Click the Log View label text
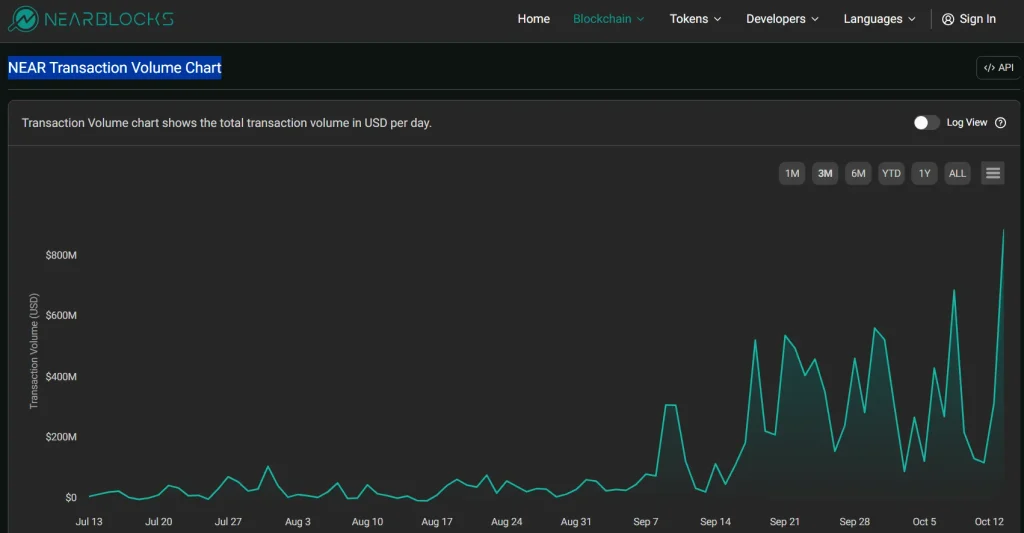The image size is (1024, 533). click(x=967, y=123)
